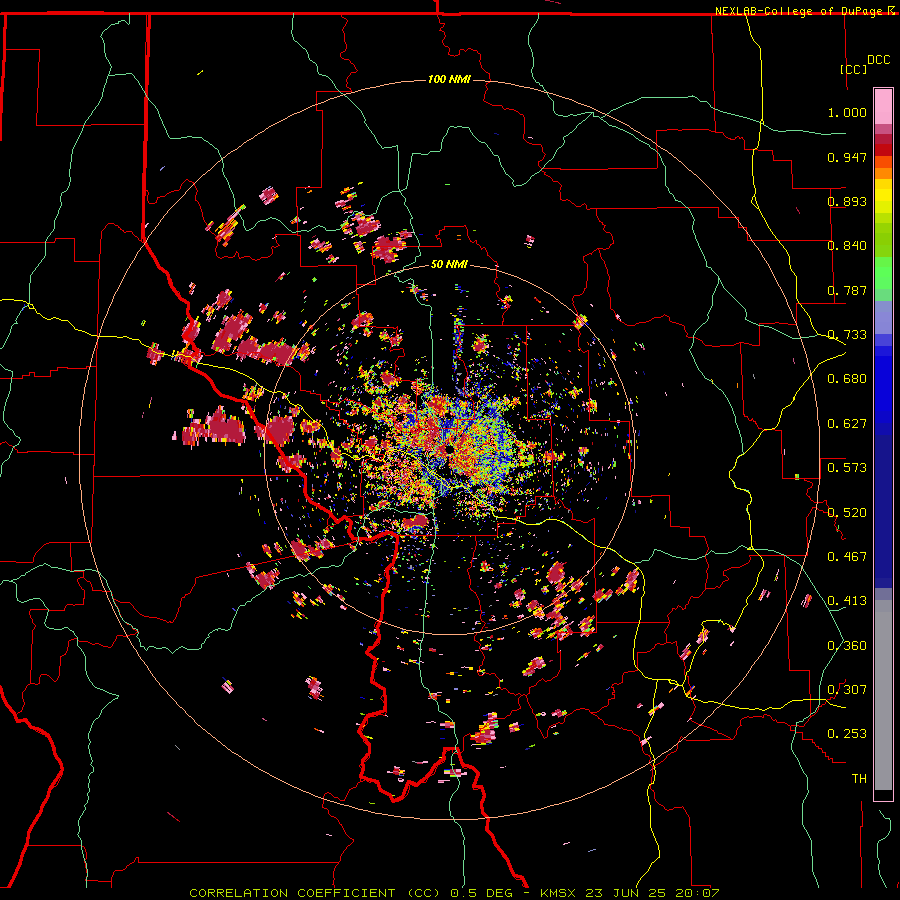900x900 pixels.
Task: Click the 0.307 scale value
Action: click(847, 690)
